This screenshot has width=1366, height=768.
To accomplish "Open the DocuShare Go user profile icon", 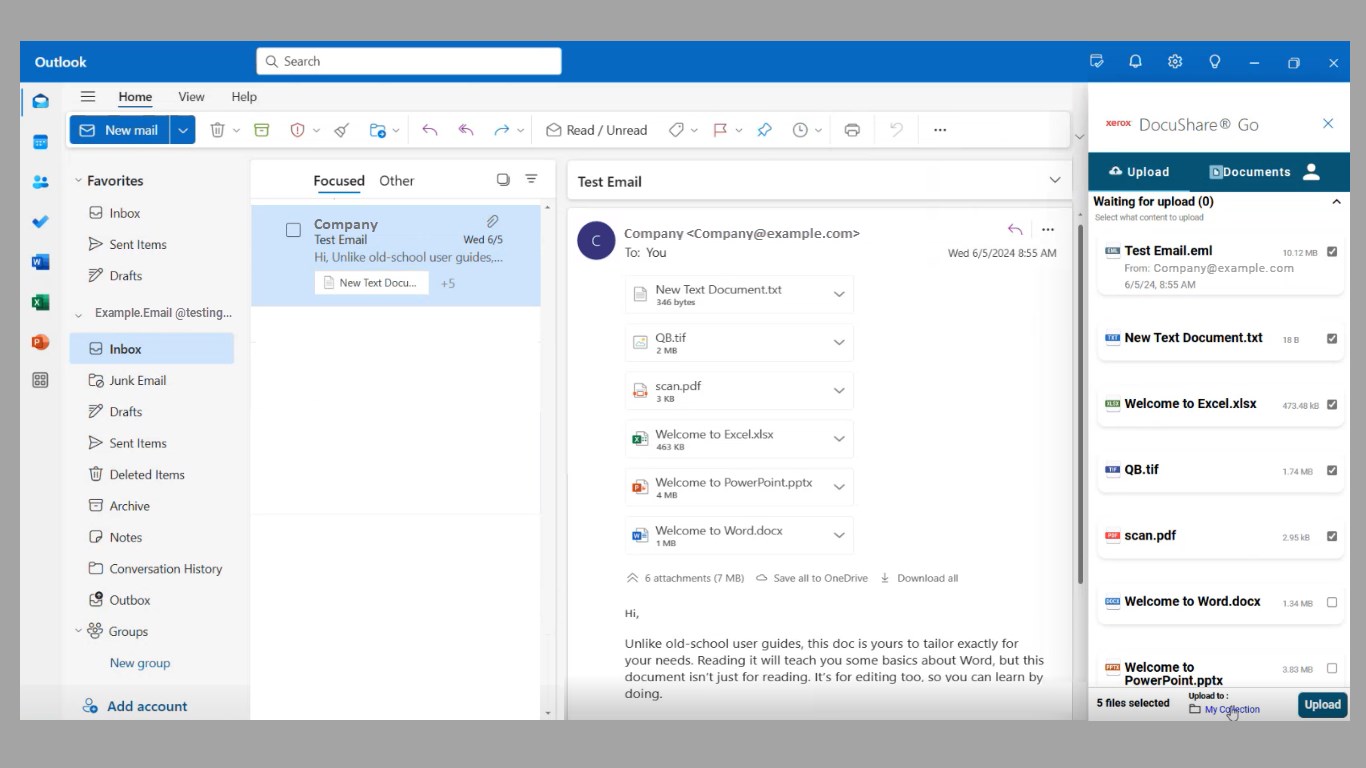I will pos(1312,172).
